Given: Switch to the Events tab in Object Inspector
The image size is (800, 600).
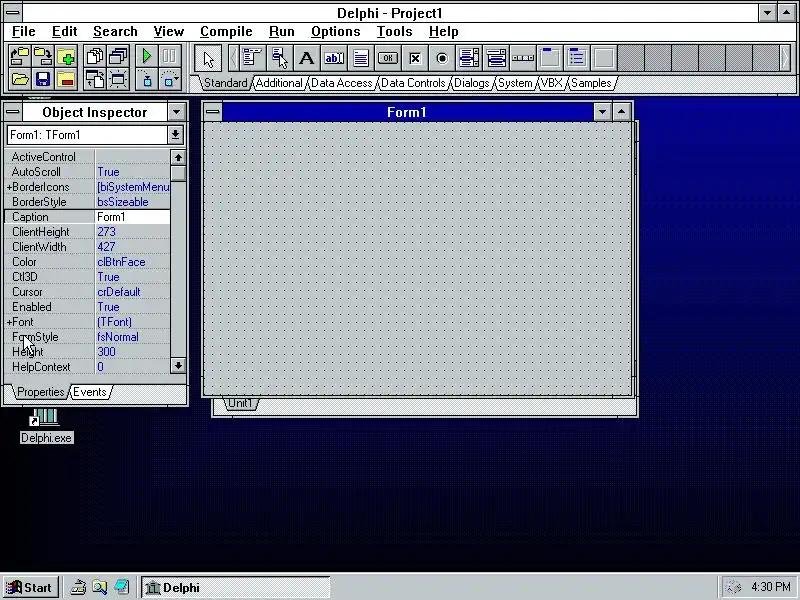Looking at the screenshot, I should [x=90, y=392].
